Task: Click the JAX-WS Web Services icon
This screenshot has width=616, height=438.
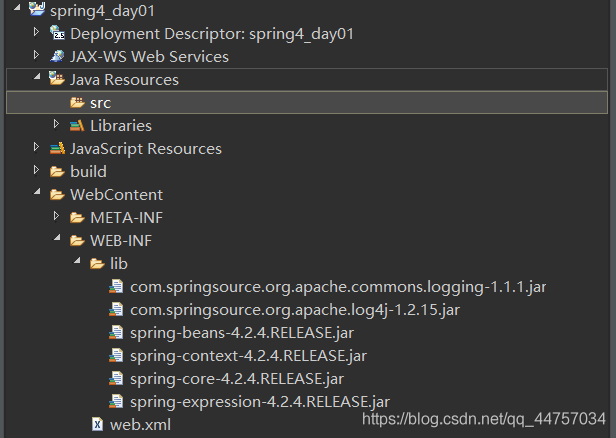Action: (x=57, y=56)
